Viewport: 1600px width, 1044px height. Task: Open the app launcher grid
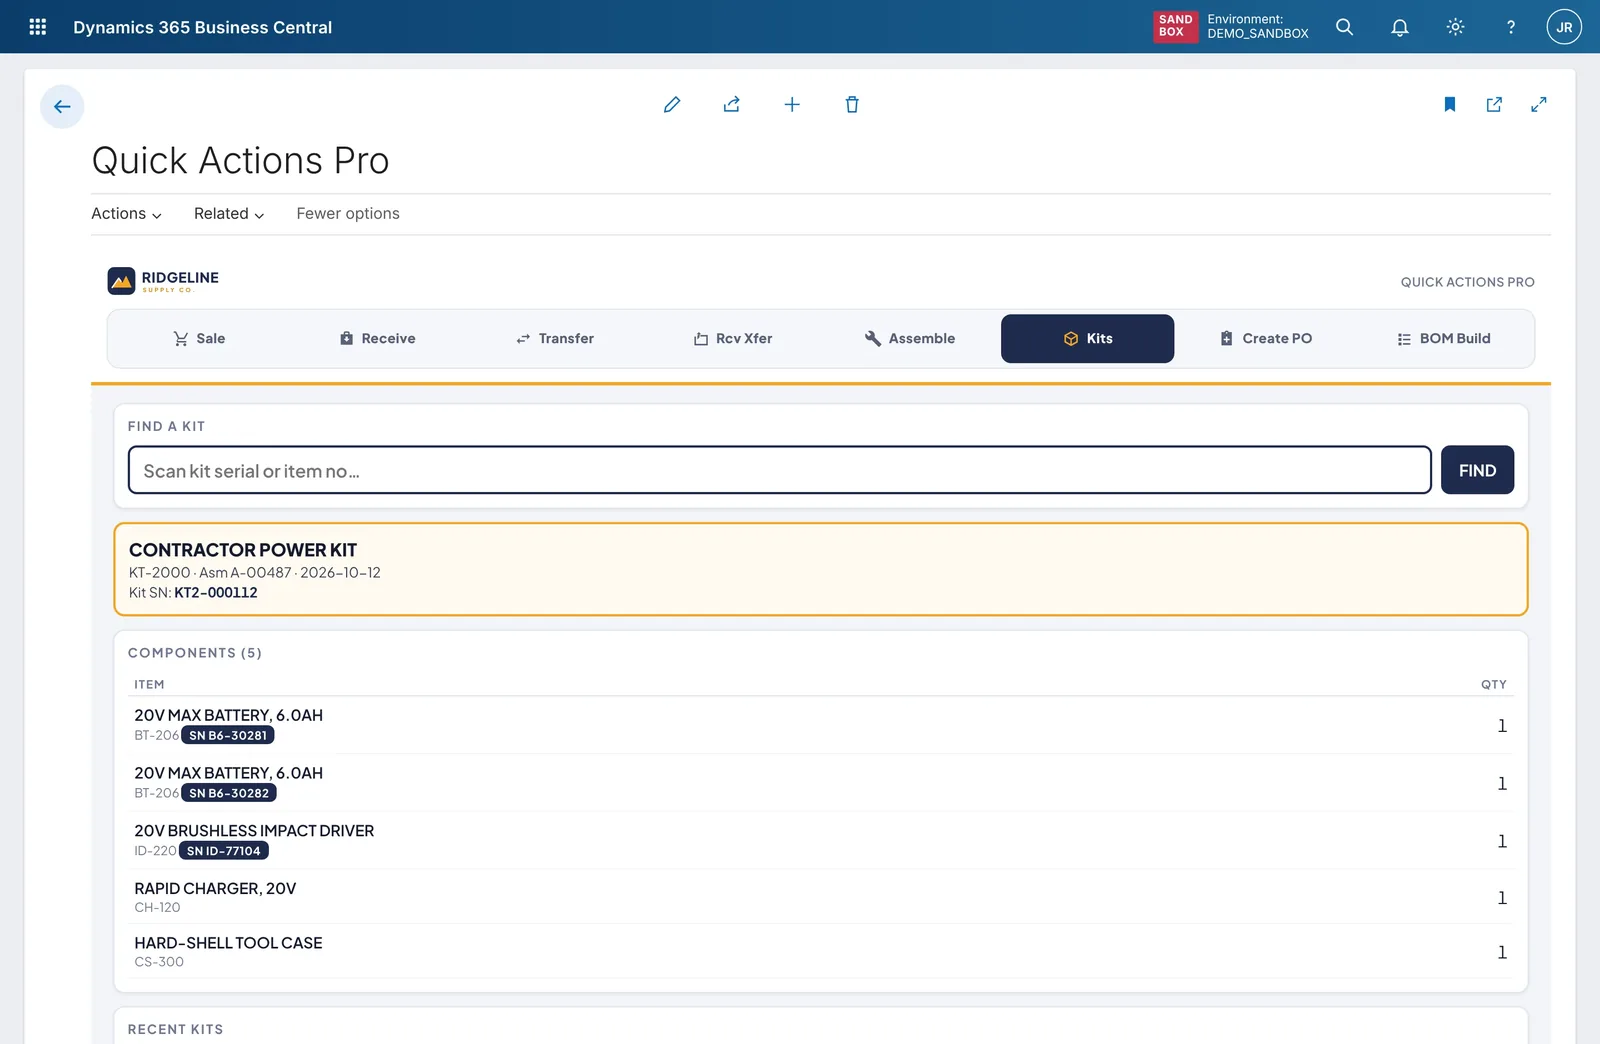coord(38,27)
